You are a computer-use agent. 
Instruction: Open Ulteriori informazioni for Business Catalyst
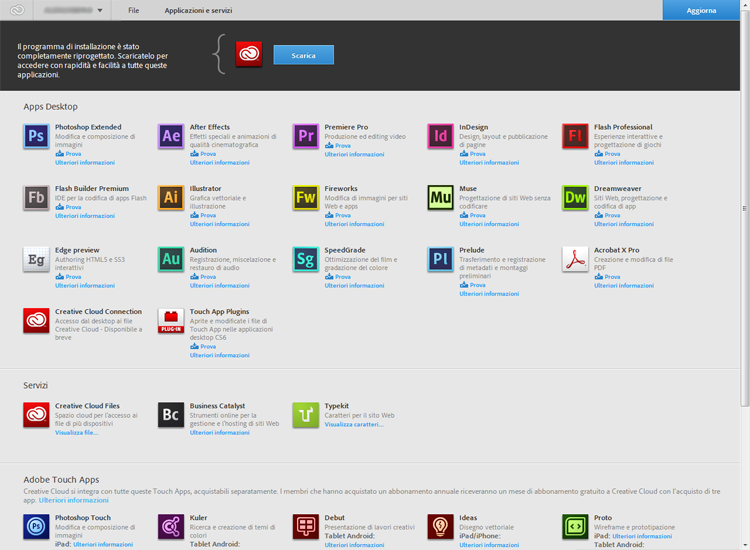(x=220, y=432)
